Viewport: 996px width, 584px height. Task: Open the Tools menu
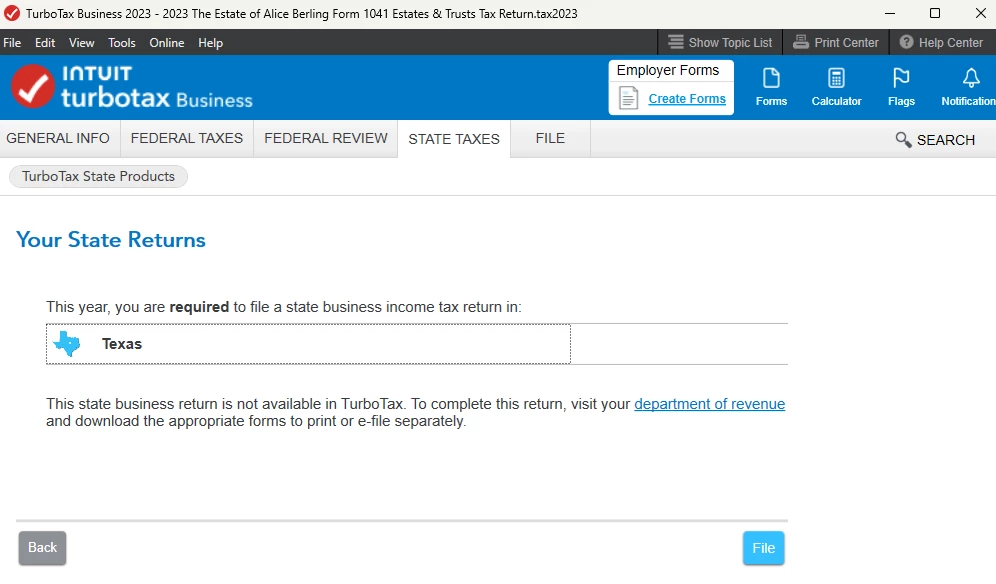pyautogui.click(x=121, y=43)
